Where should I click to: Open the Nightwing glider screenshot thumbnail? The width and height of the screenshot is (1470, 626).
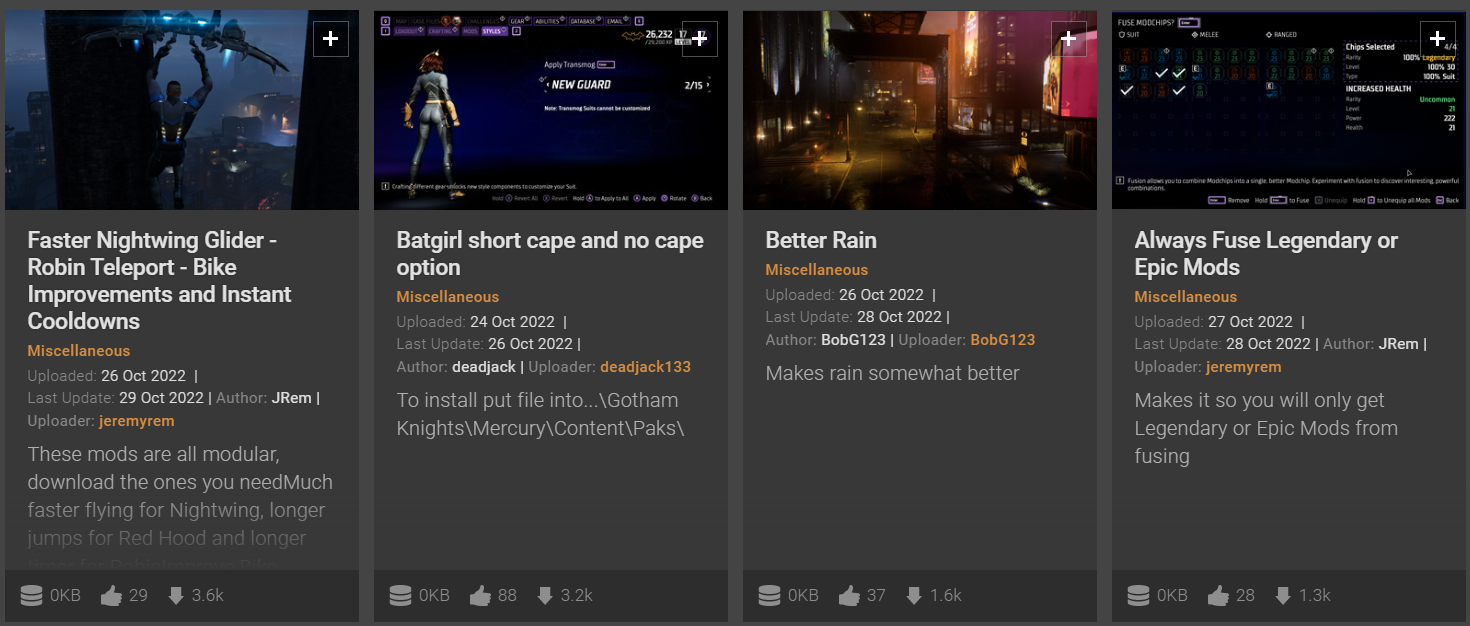coord(182,110)
